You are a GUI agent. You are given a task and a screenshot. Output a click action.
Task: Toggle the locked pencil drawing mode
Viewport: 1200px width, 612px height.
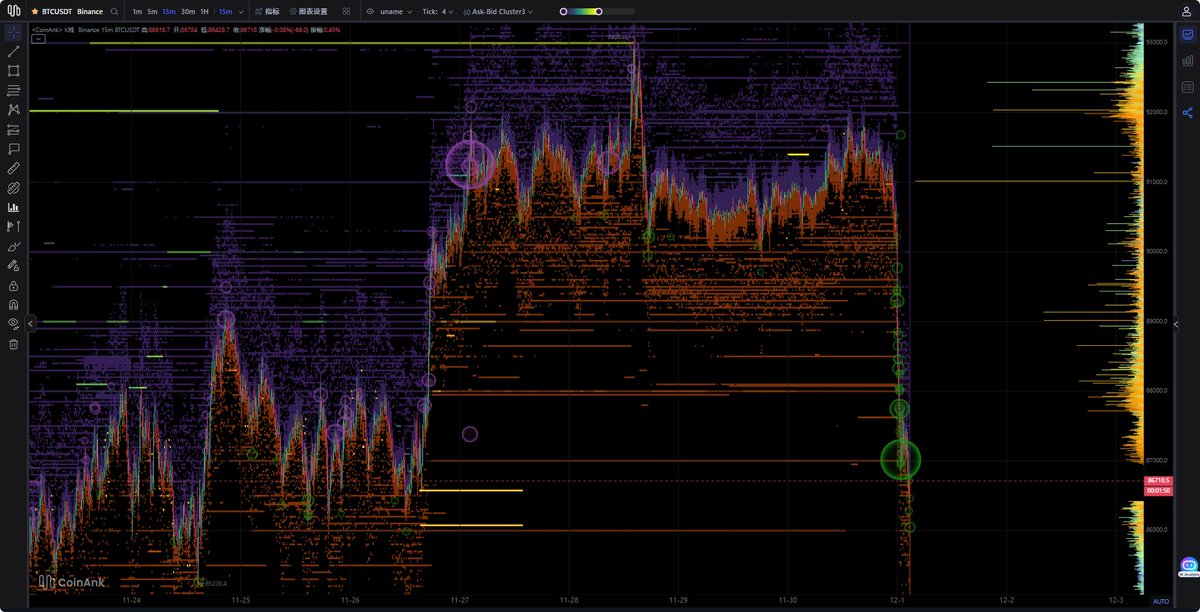point(14,266)
